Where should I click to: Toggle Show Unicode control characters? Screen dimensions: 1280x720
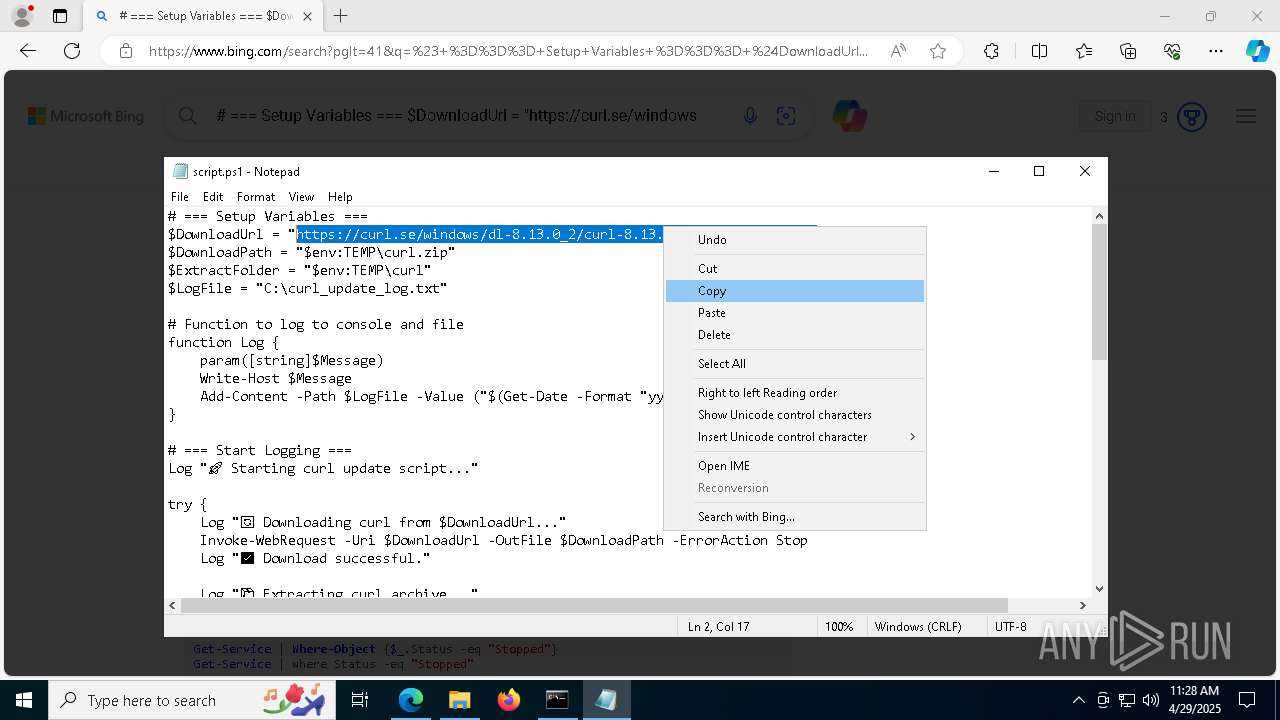coord(795,415)
